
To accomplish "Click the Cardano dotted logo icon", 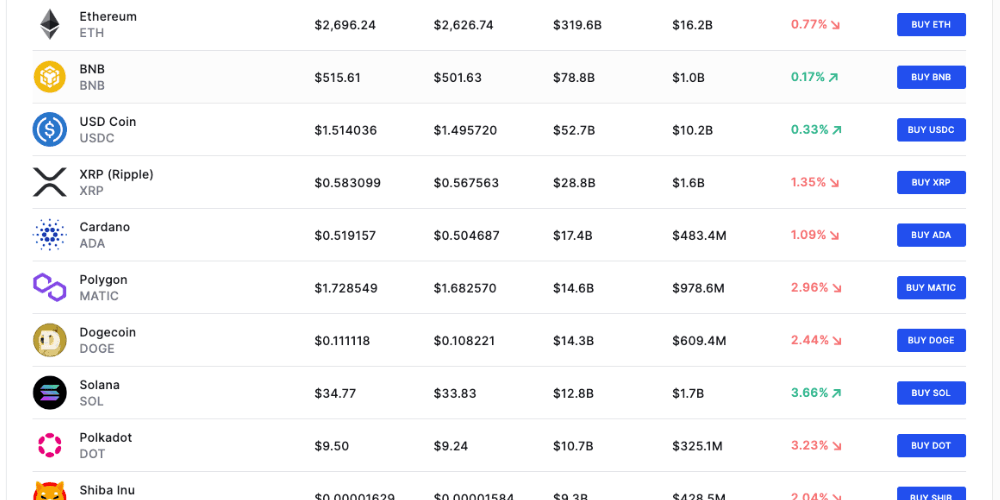I will pos(49,235).
